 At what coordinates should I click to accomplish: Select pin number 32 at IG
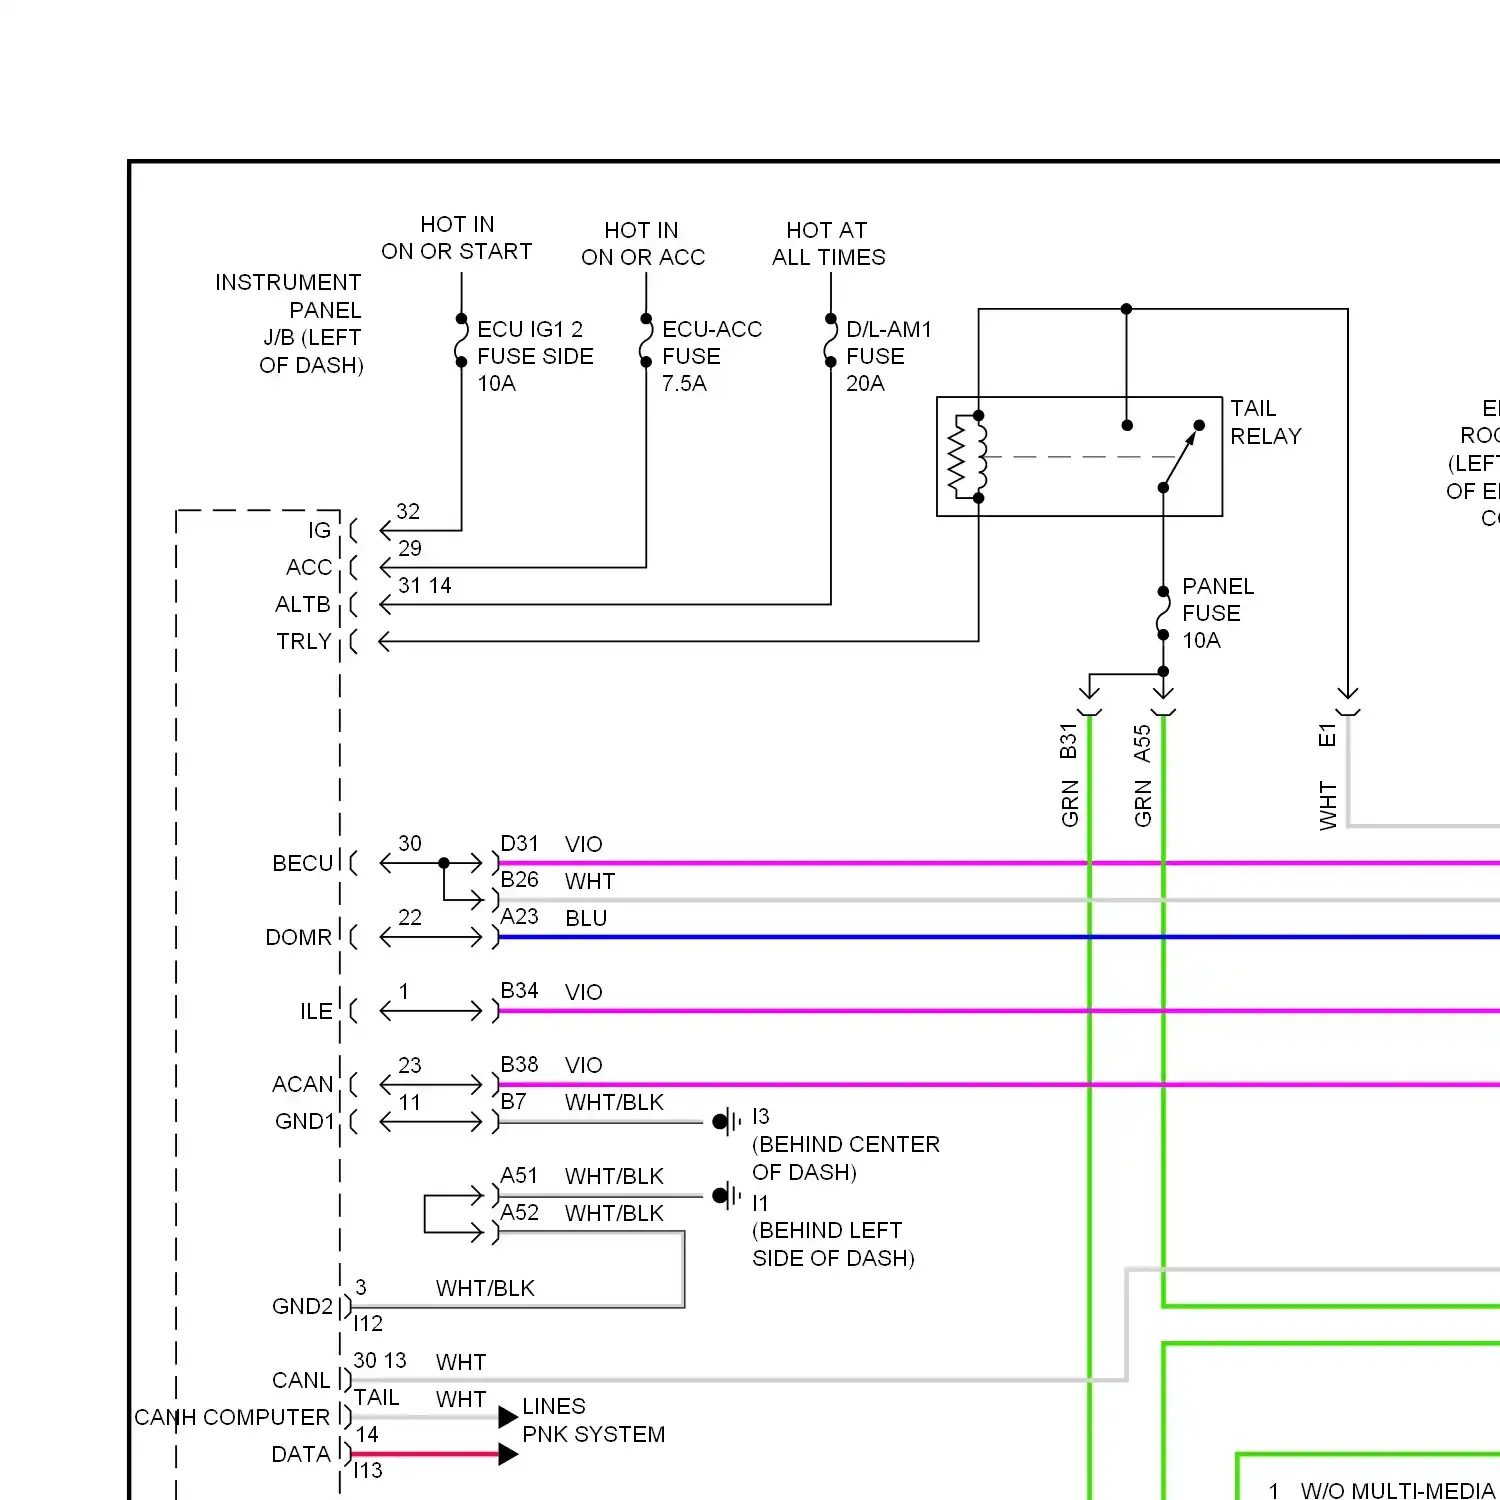pyautogui.click(x=408, y=511)
